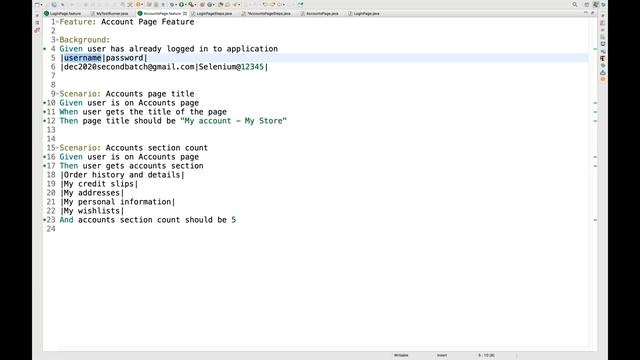Minimize the editor area
The height and width of the screenshot is (360, 640).
click(x=586, y=13)
